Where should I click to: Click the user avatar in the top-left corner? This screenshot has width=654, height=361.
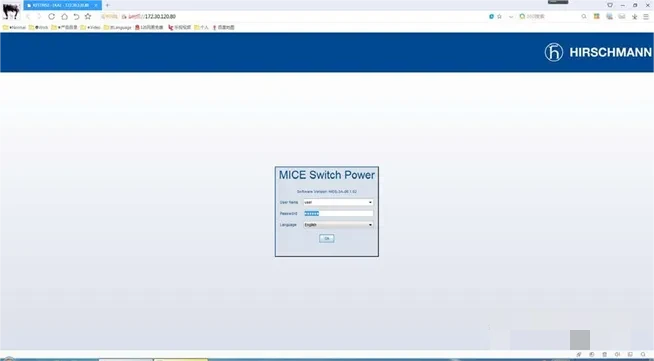point(10,11)
